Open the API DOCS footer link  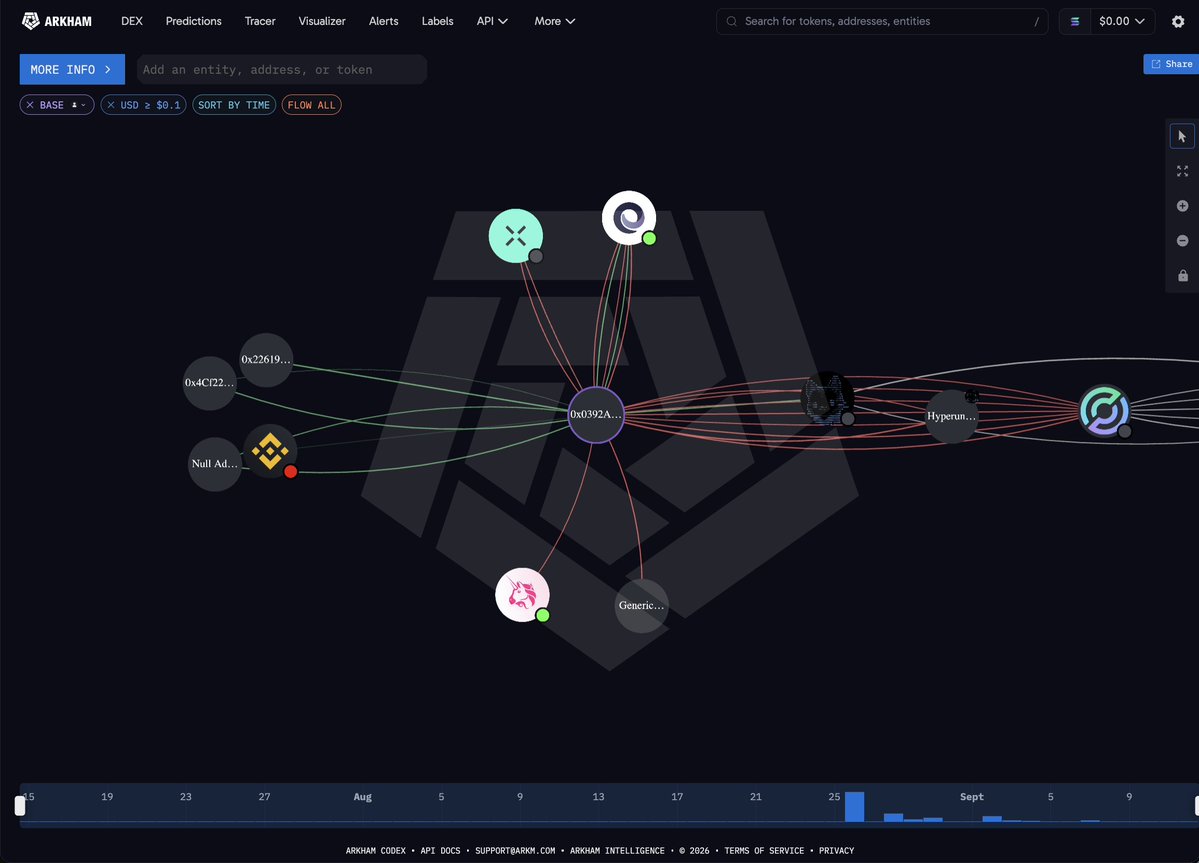tap(440, 851)
